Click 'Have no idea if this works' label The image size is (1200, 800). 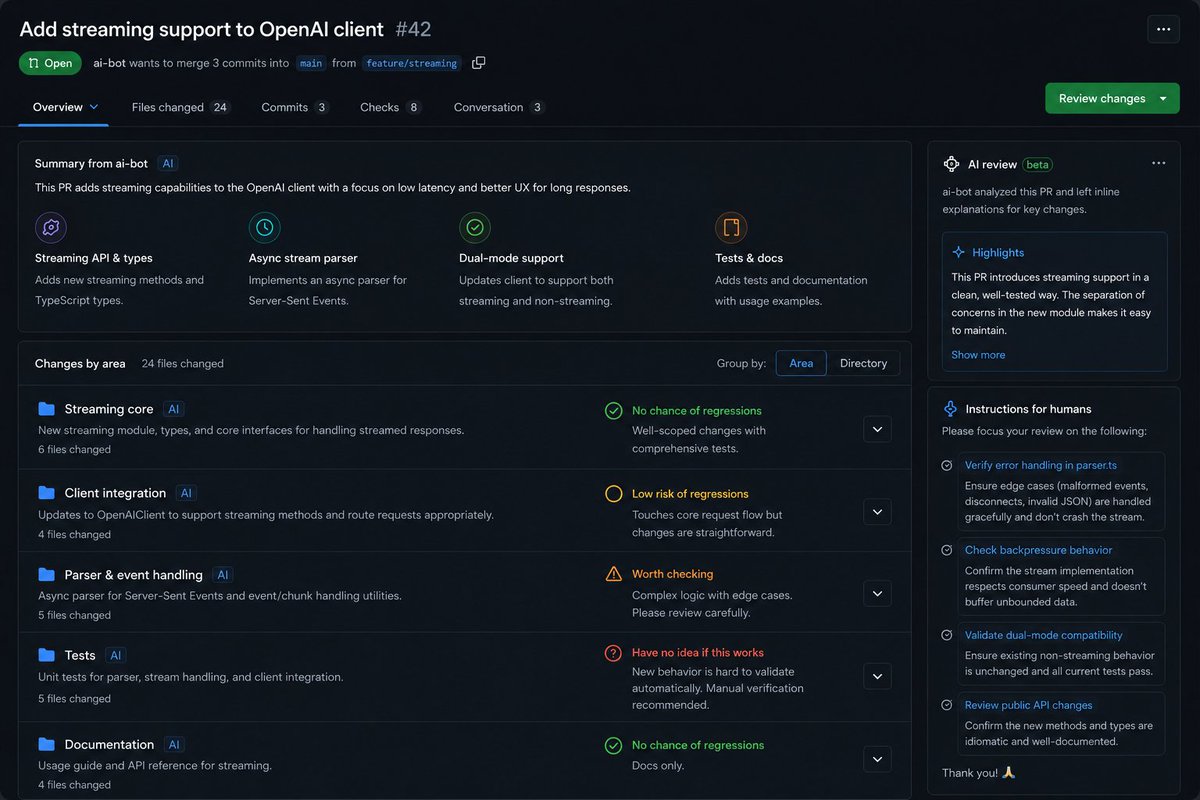698,653
